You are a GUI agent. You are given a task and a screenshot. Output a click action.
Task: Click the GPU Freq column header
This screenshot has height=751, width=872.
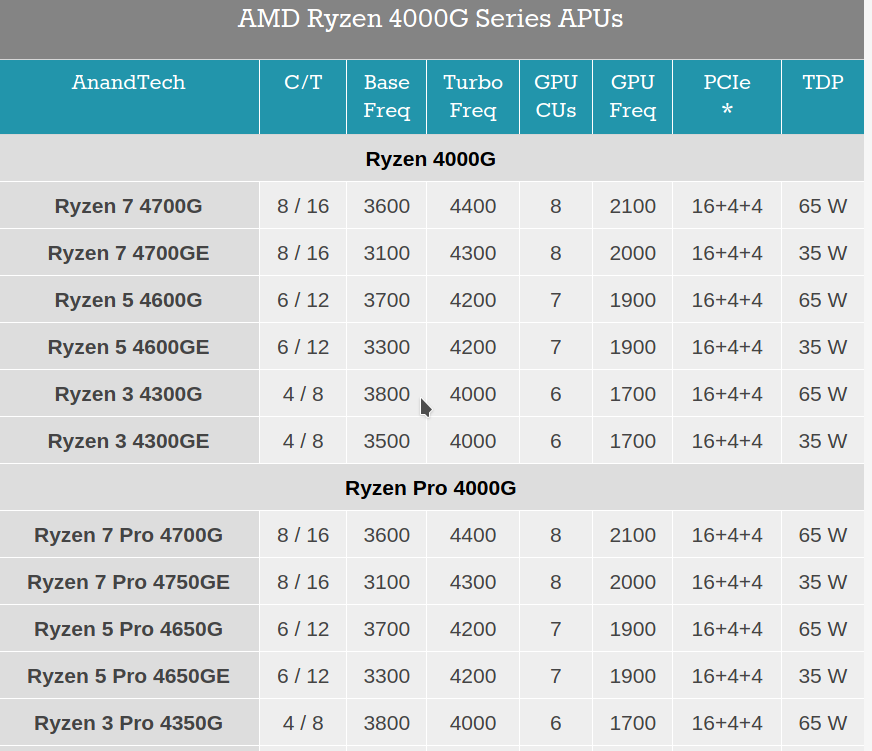632,96
